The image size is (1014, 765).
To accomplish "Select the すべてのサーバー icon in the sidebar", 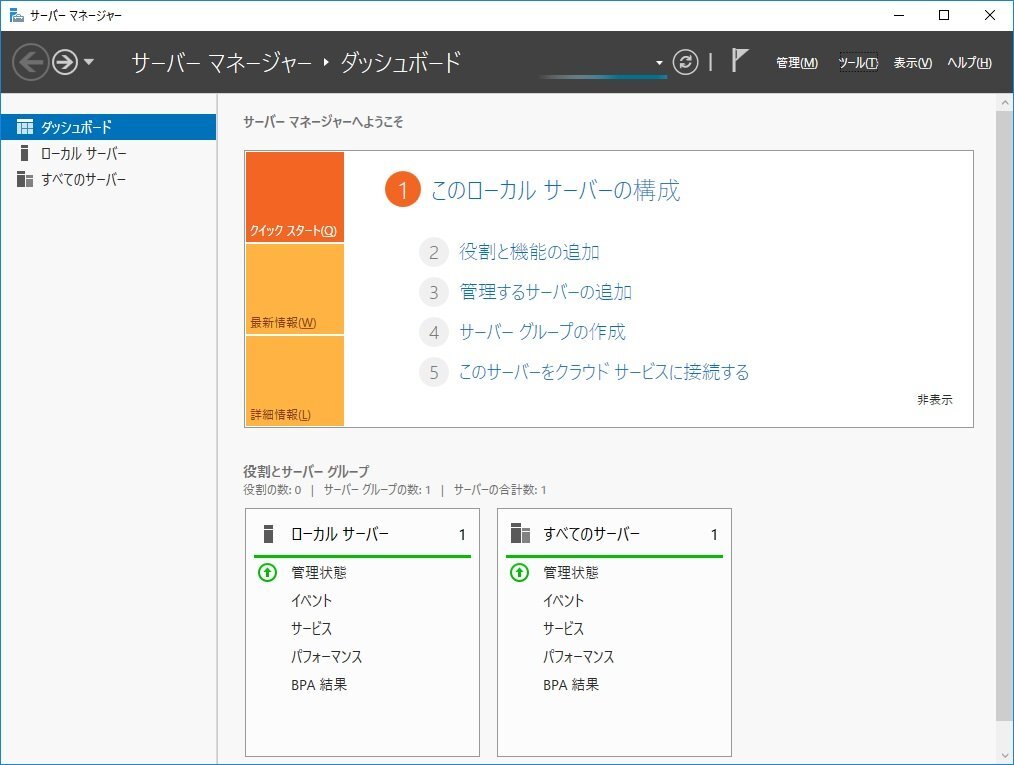I will (x=24, y=180).
